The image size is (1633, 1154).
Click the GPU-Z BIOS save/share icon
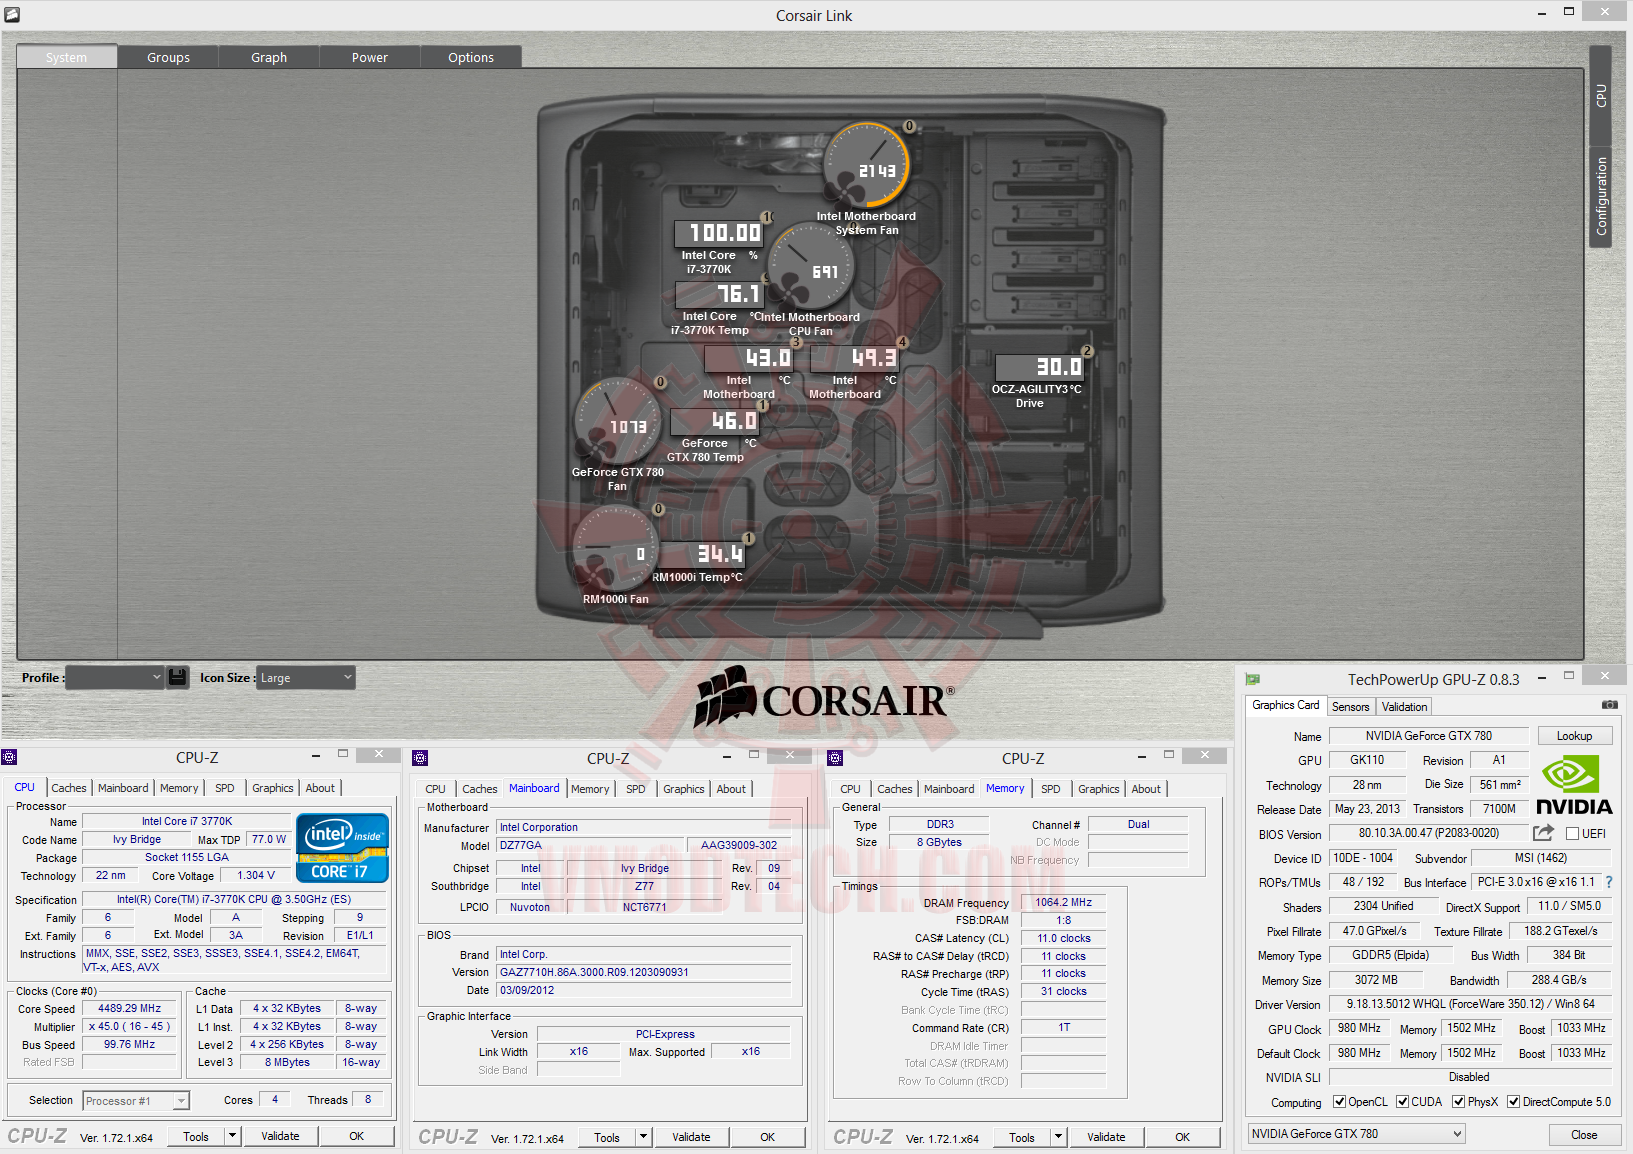tap(1543, 833)
